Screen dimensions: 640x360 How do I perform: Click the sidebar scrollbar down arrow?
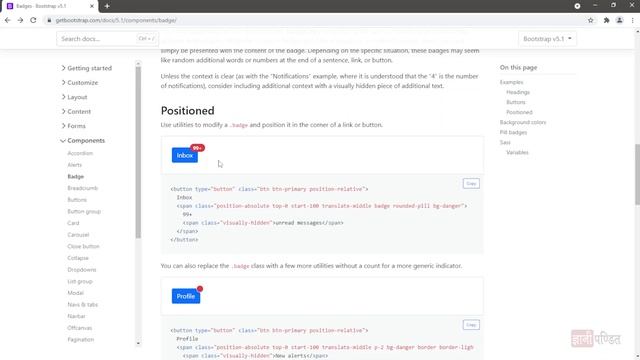pos(138,343)
